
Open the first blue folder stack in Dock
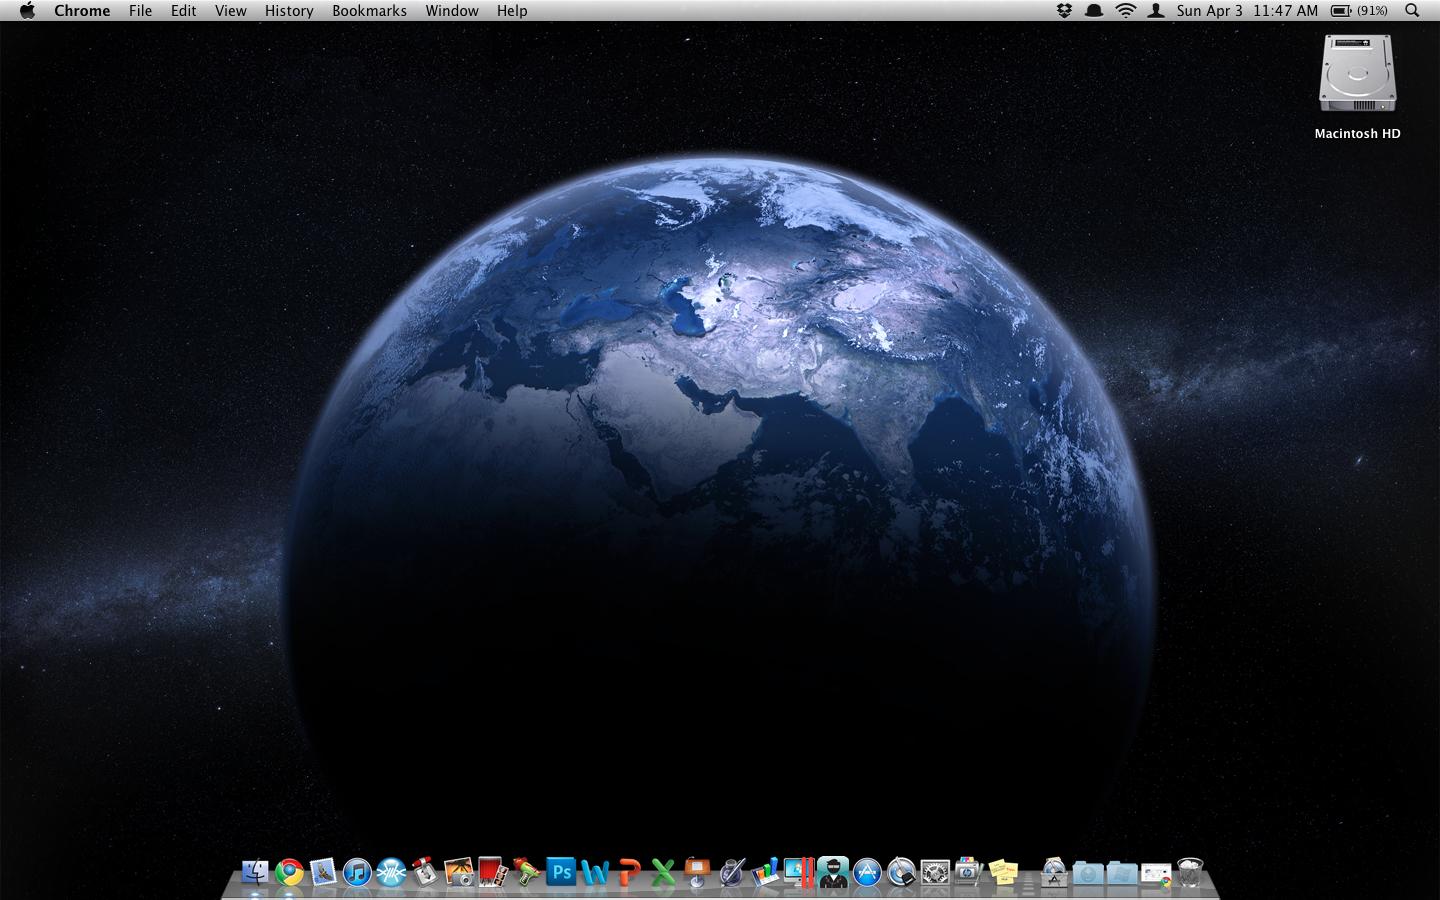1088,872
